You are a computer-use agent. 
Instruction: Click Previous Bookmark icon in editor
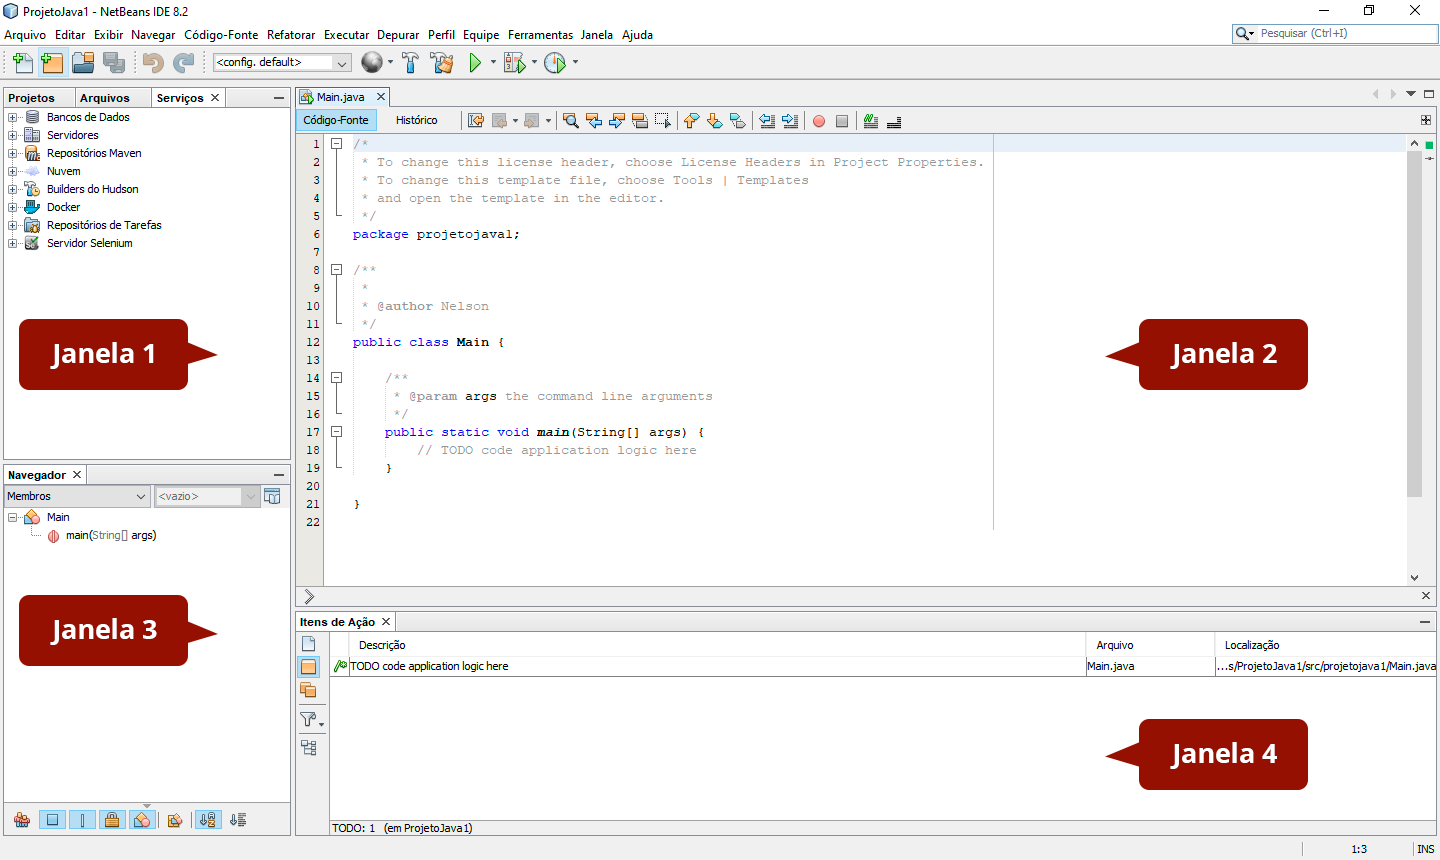click(x=691, y=121)
